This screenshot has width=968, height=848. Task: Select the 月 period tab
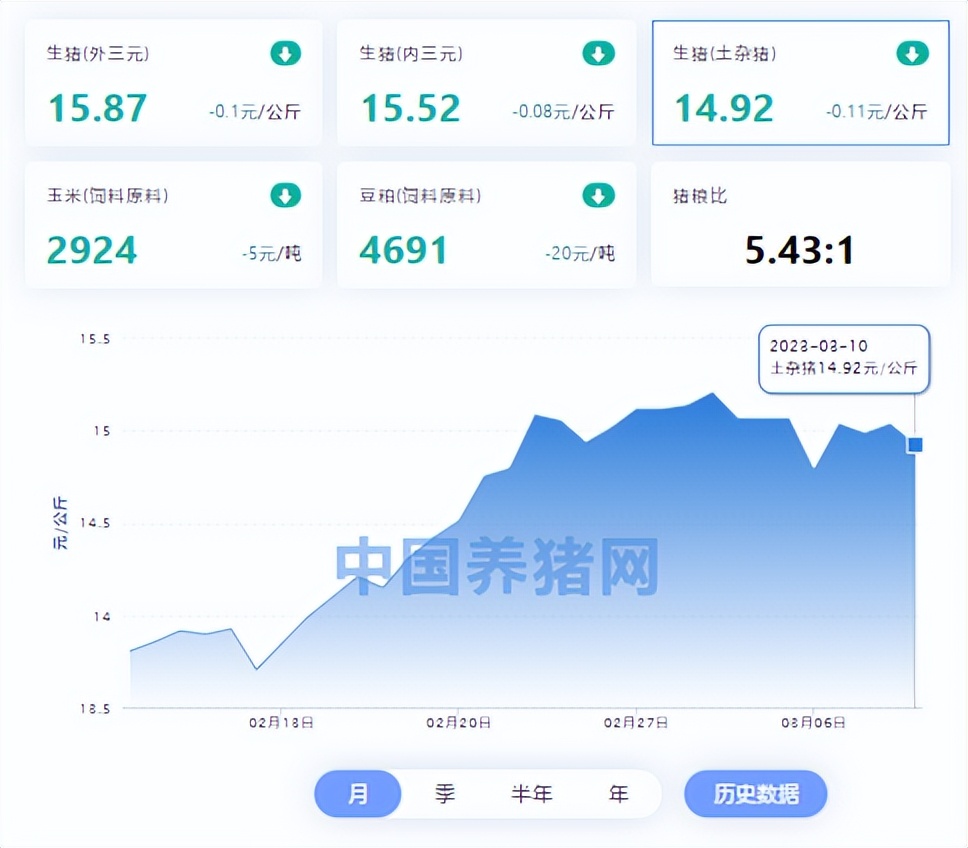coord(358,794)
